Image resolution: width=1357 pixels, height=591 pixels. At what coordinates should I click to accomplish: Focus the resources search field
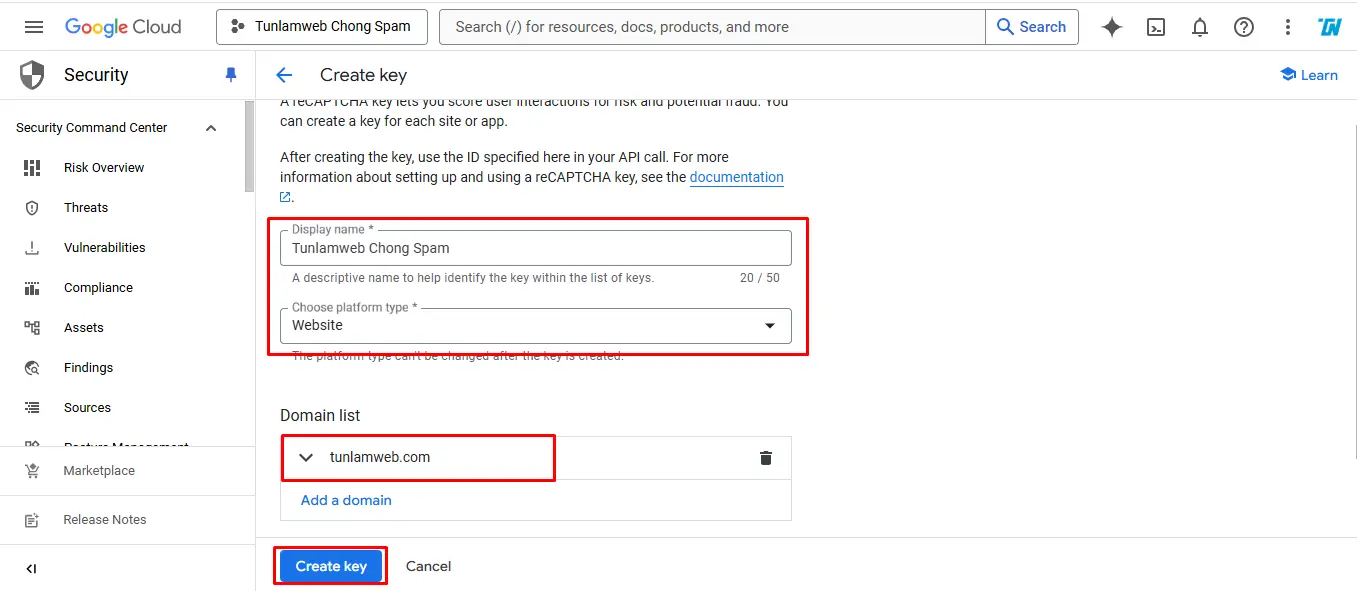coord(712,27)
